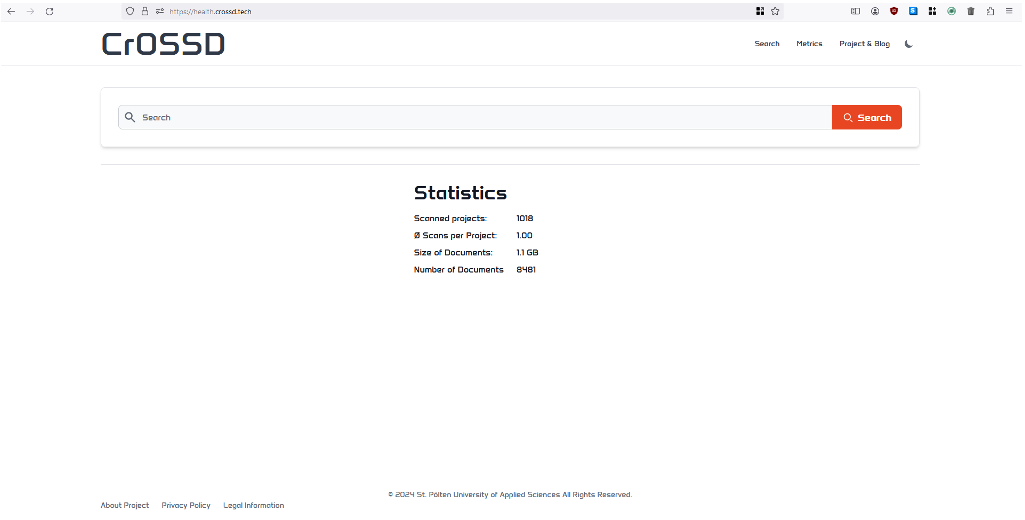This screenshot has width=1025, height=520.
Task: Open the Search nav item
Action: [x=767, y=44]
